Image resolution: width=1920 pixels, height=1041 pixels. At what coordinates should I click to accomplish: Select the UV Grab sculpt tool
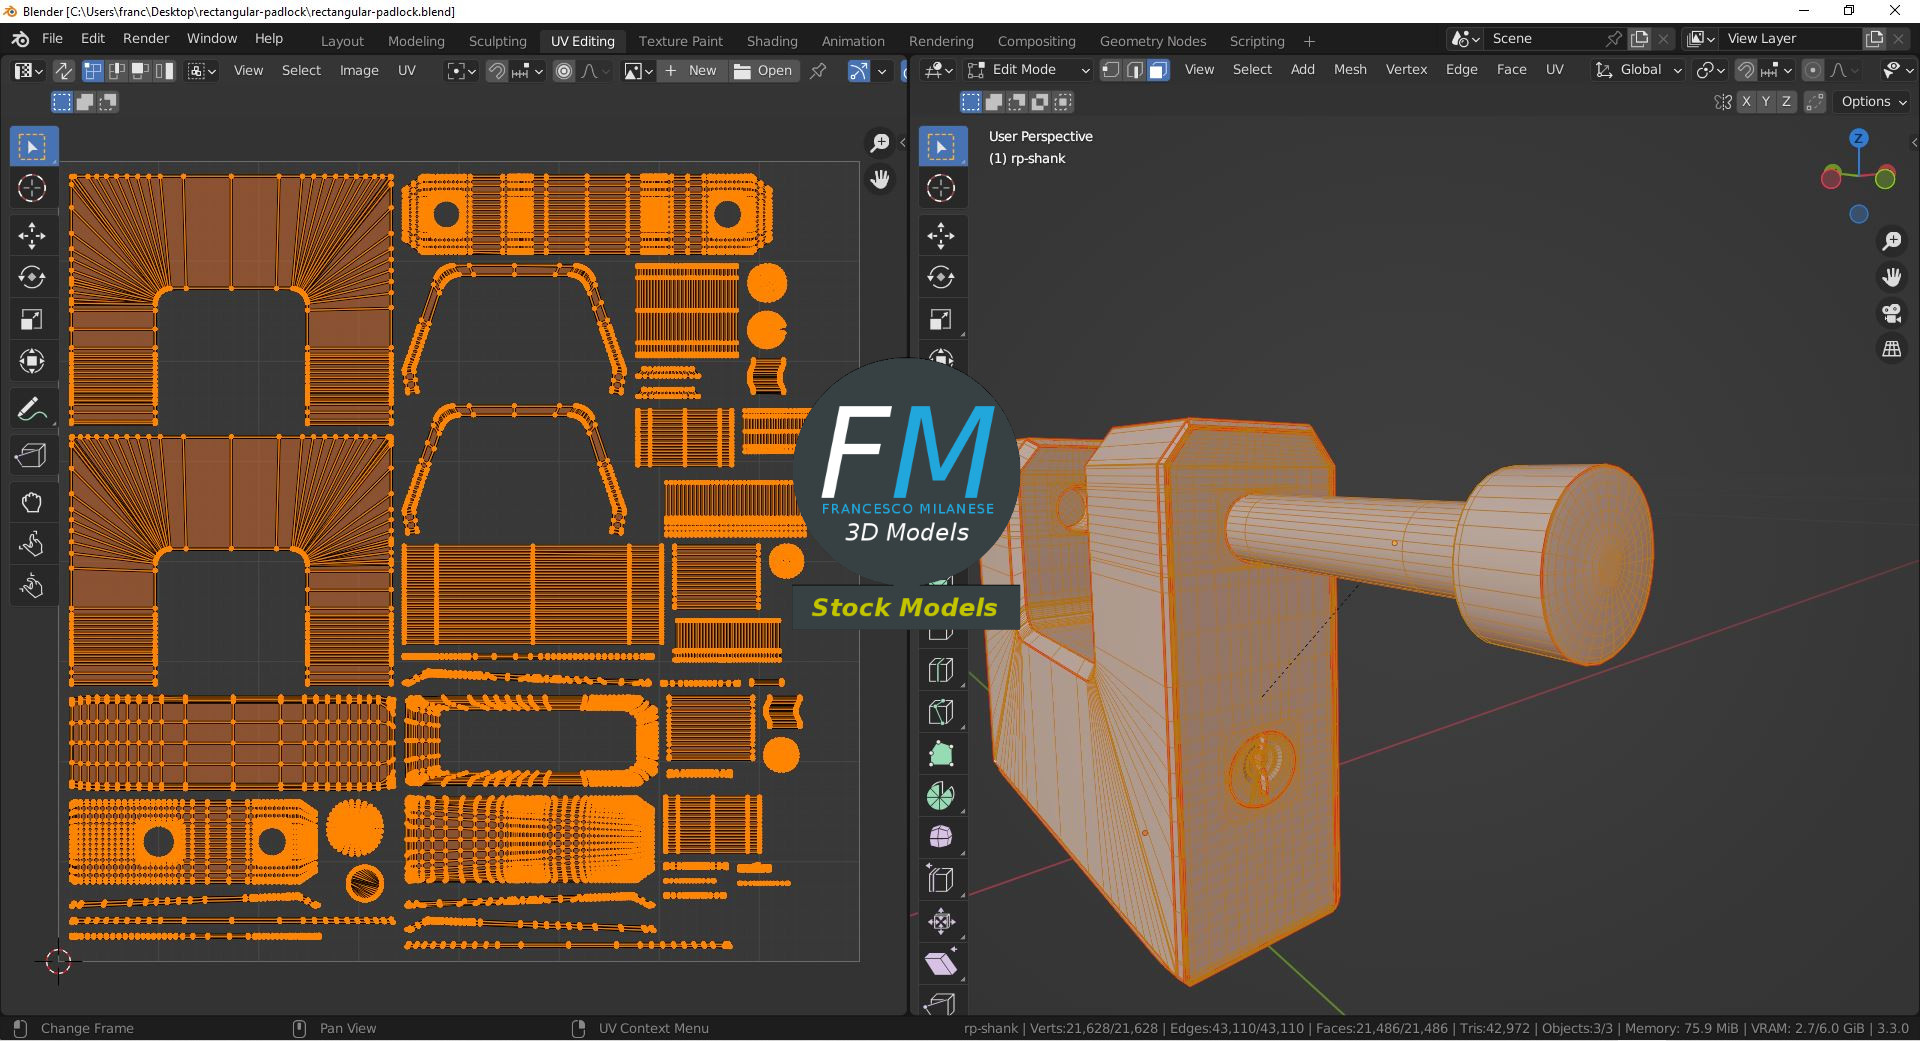[x=32, y=502]
